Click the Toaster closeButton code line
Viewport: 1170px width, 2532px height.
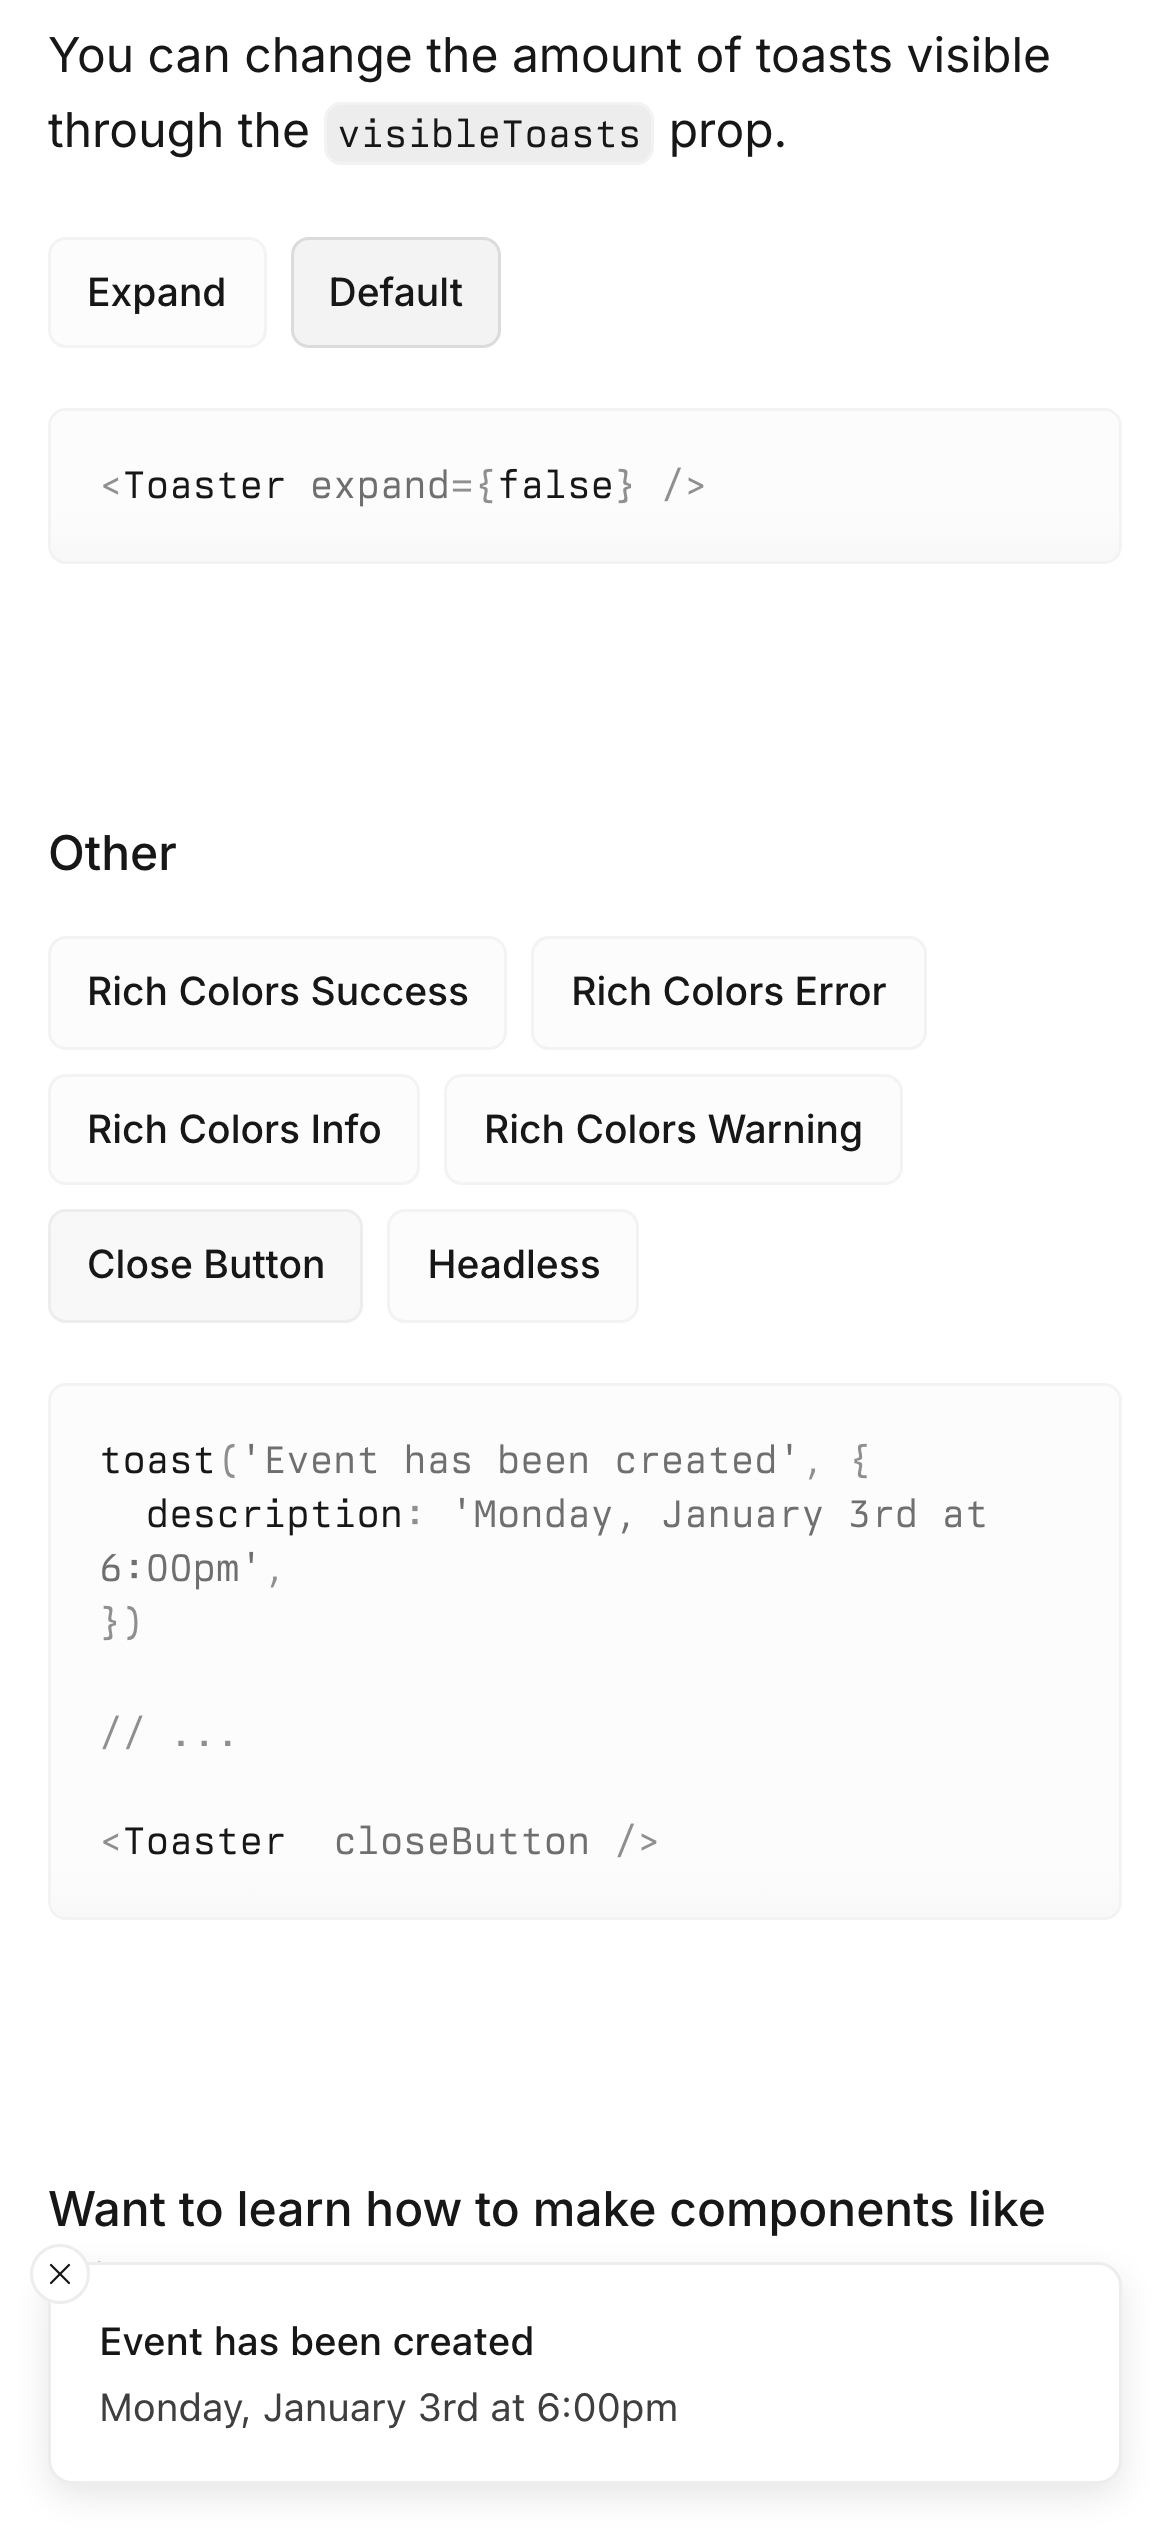coord(380,1842)
